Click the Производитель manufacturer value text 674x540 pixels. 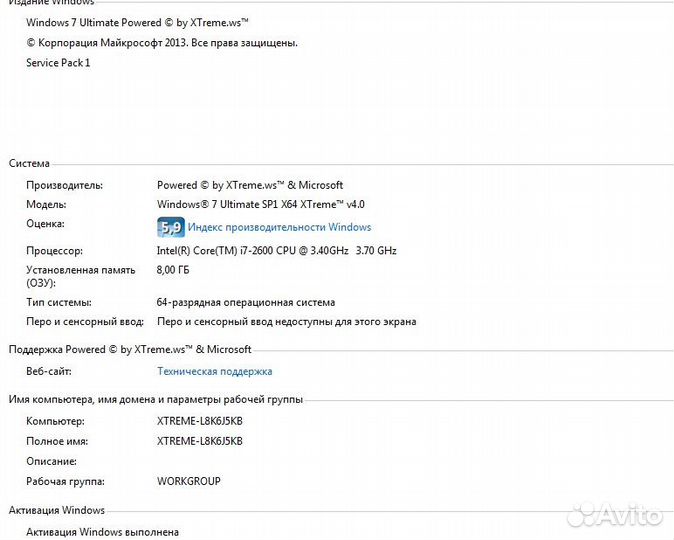coord(250,185)
